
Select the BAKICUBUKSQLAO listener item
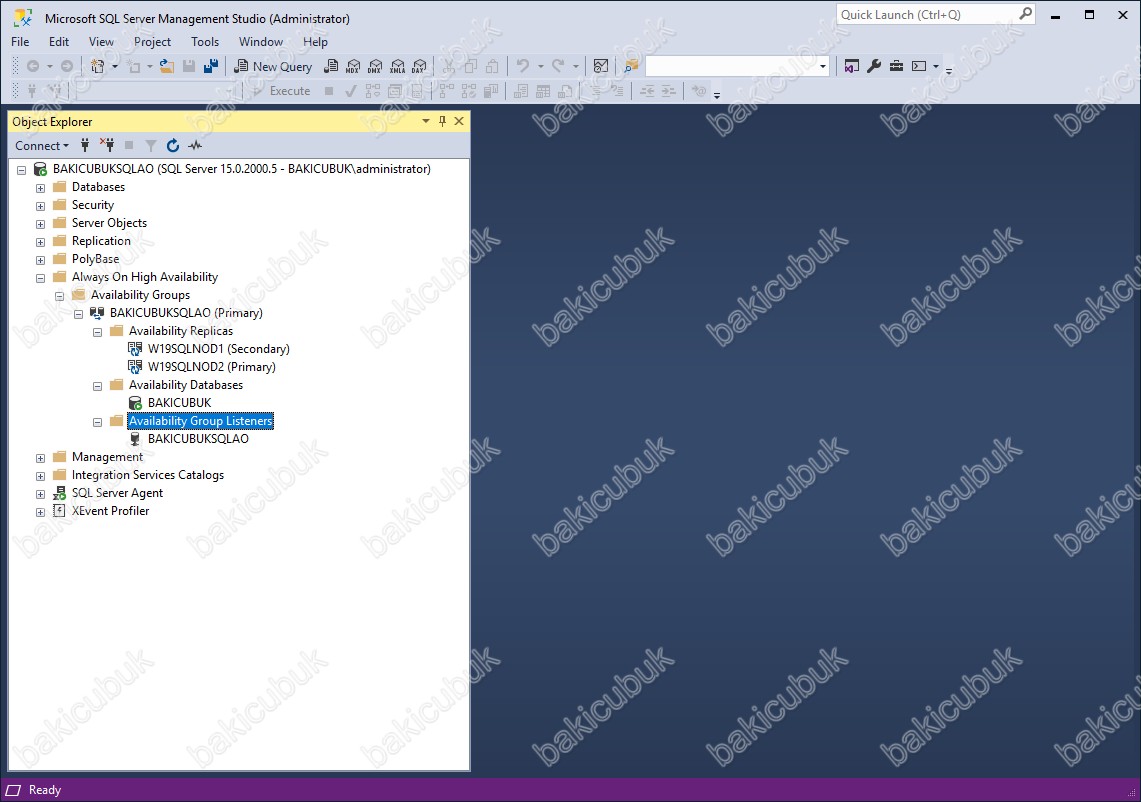pyautogui.click(x=198, y=439)
